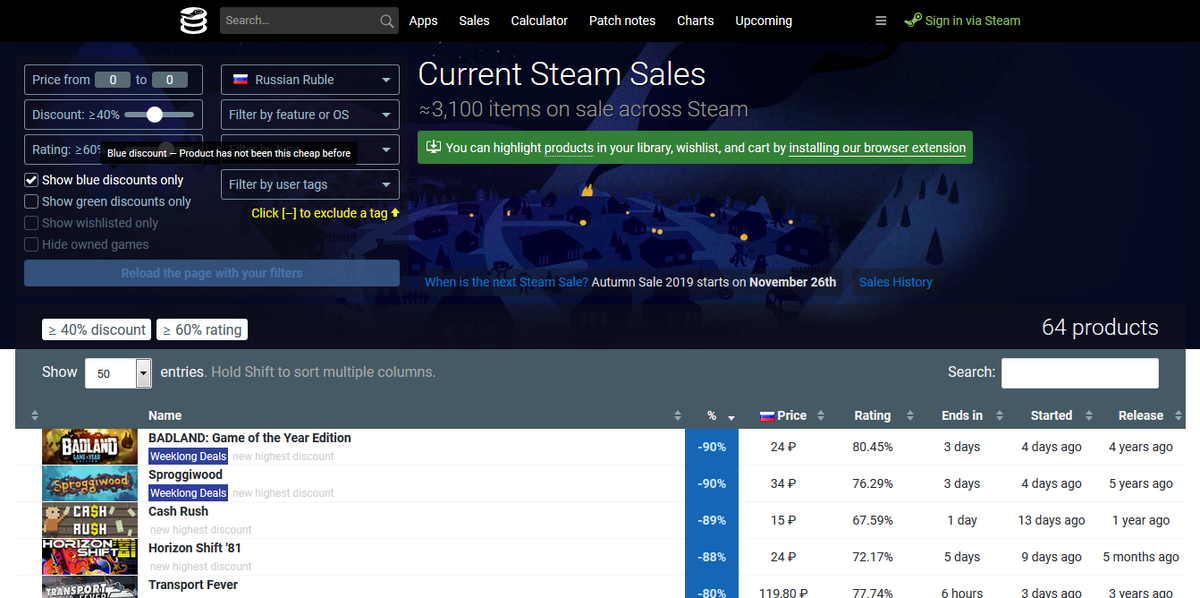The width and height of the screenshot is (1200, 598).
Task: Click sort arrows on Release column
Action: [x=1181, y=416]
